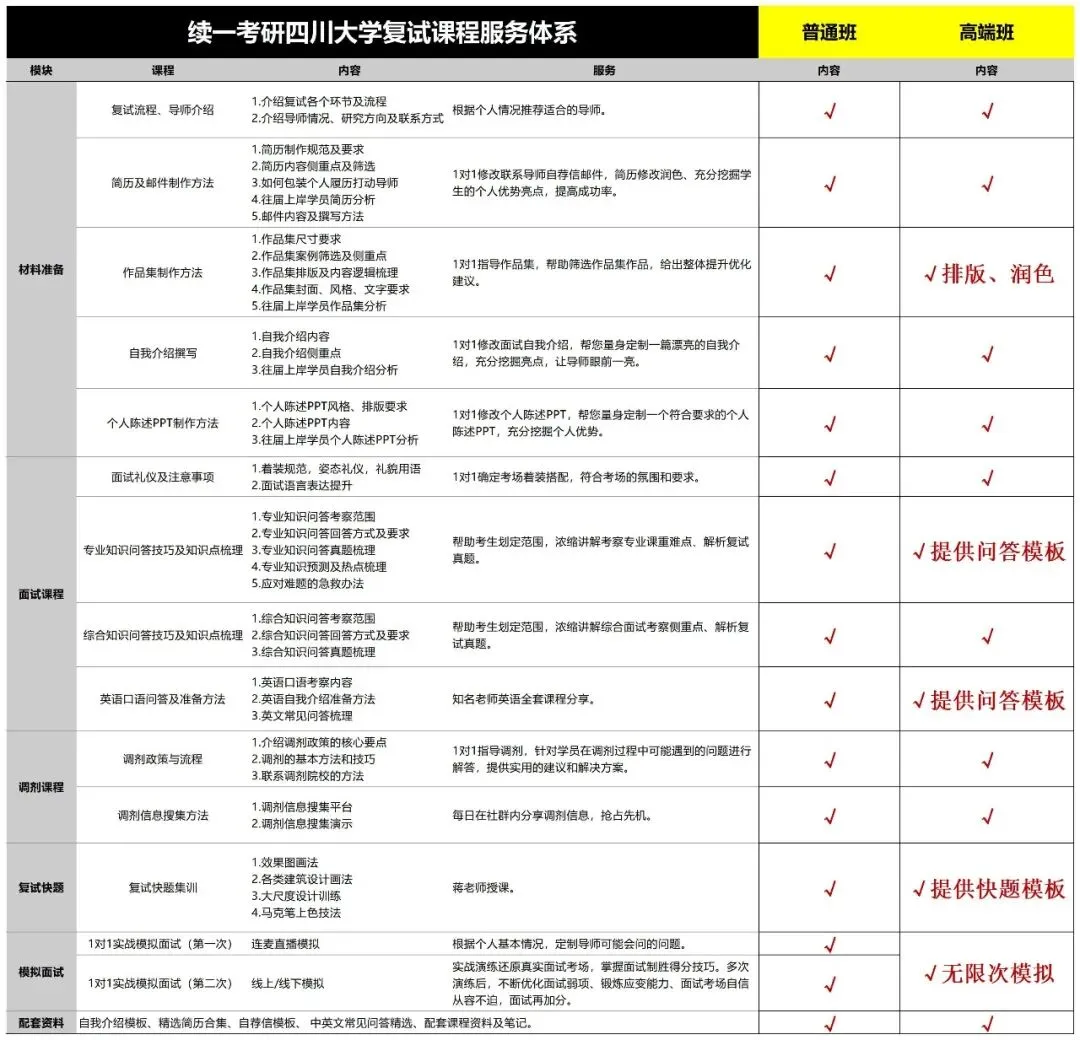Click 普通班 checkmark in 面试礼仪及注意事项 row
The image size is (1080, 1040).
[830, 478]
